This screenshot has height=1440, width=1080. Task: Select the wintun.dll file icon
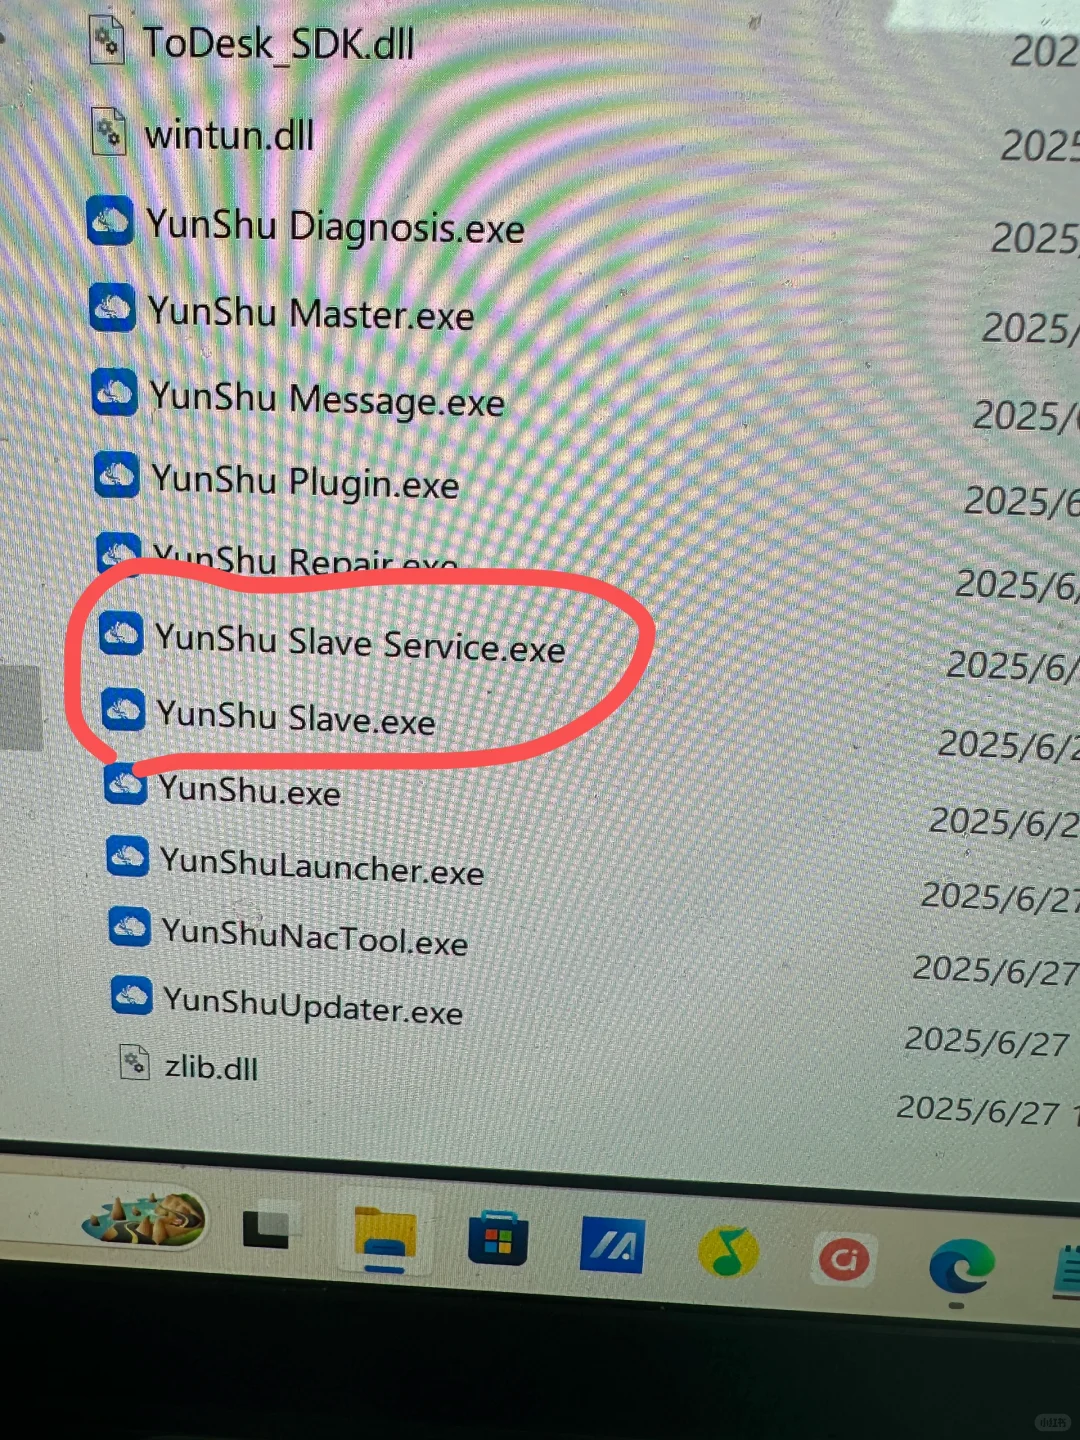click(109, 131)
